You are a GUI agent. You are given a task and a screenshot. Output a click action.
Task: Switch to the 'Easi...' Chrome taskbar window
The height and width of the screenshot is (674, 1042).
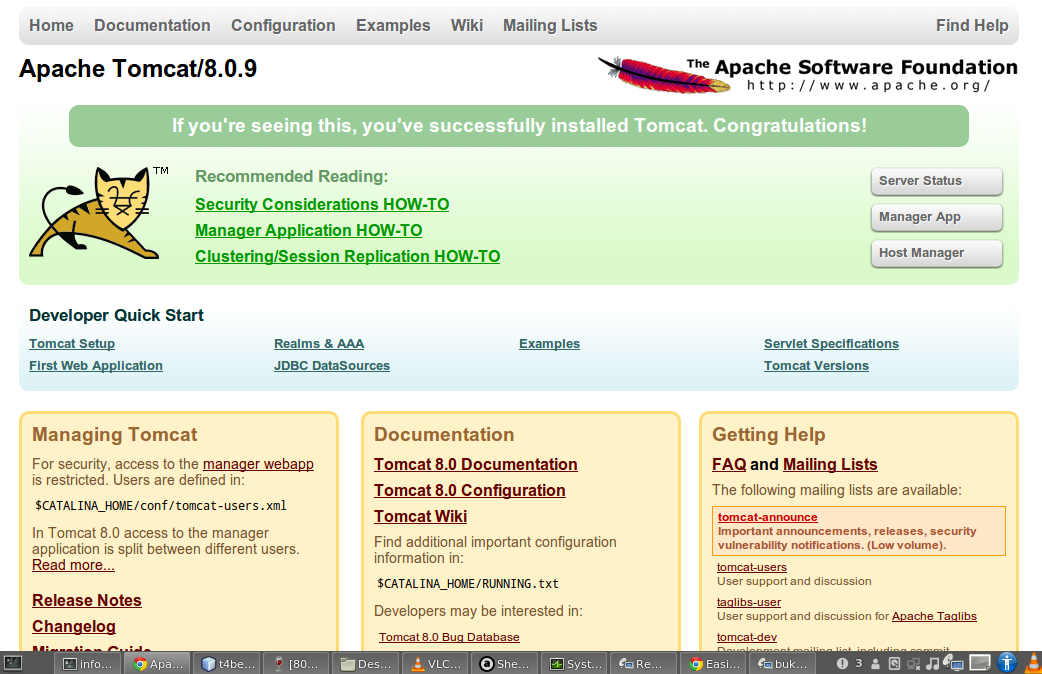pos(712,663)
